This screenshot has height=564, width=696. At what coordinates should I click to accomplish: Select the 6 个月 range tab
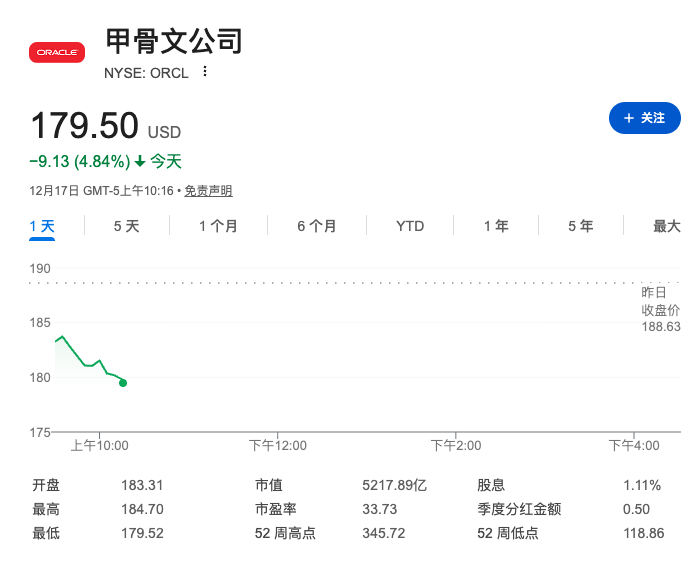click(317, 226)
